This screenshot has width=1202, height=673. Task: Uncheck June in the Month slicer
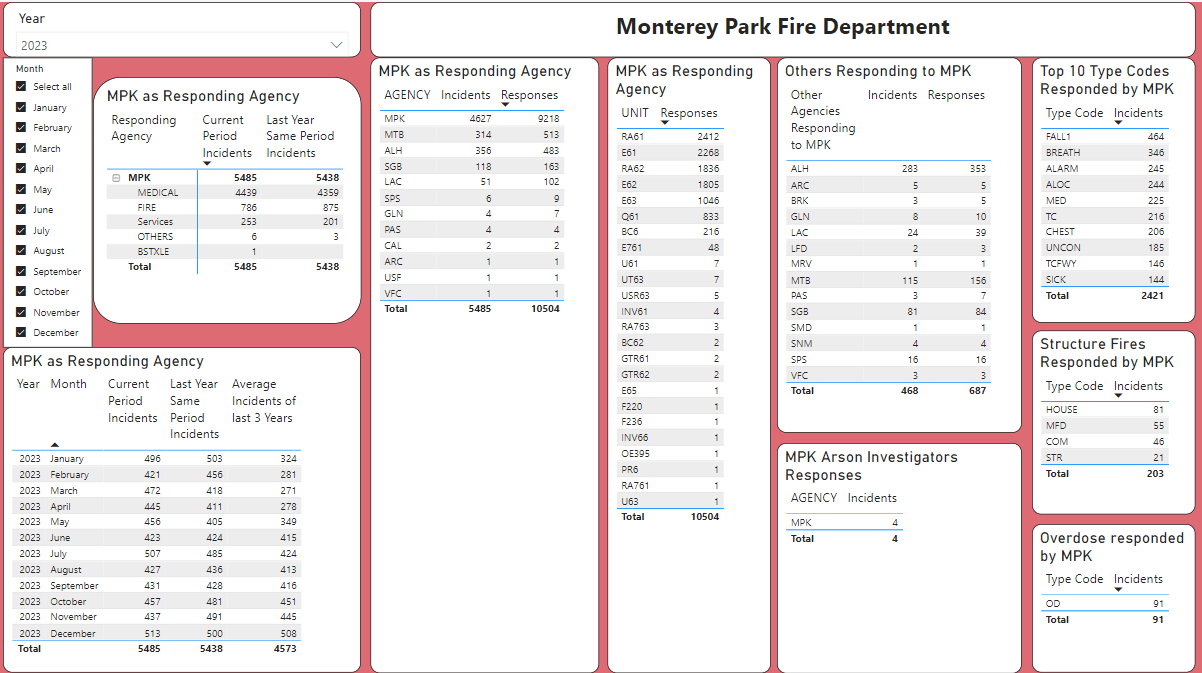pyautogui.click(x=21, y=210)
